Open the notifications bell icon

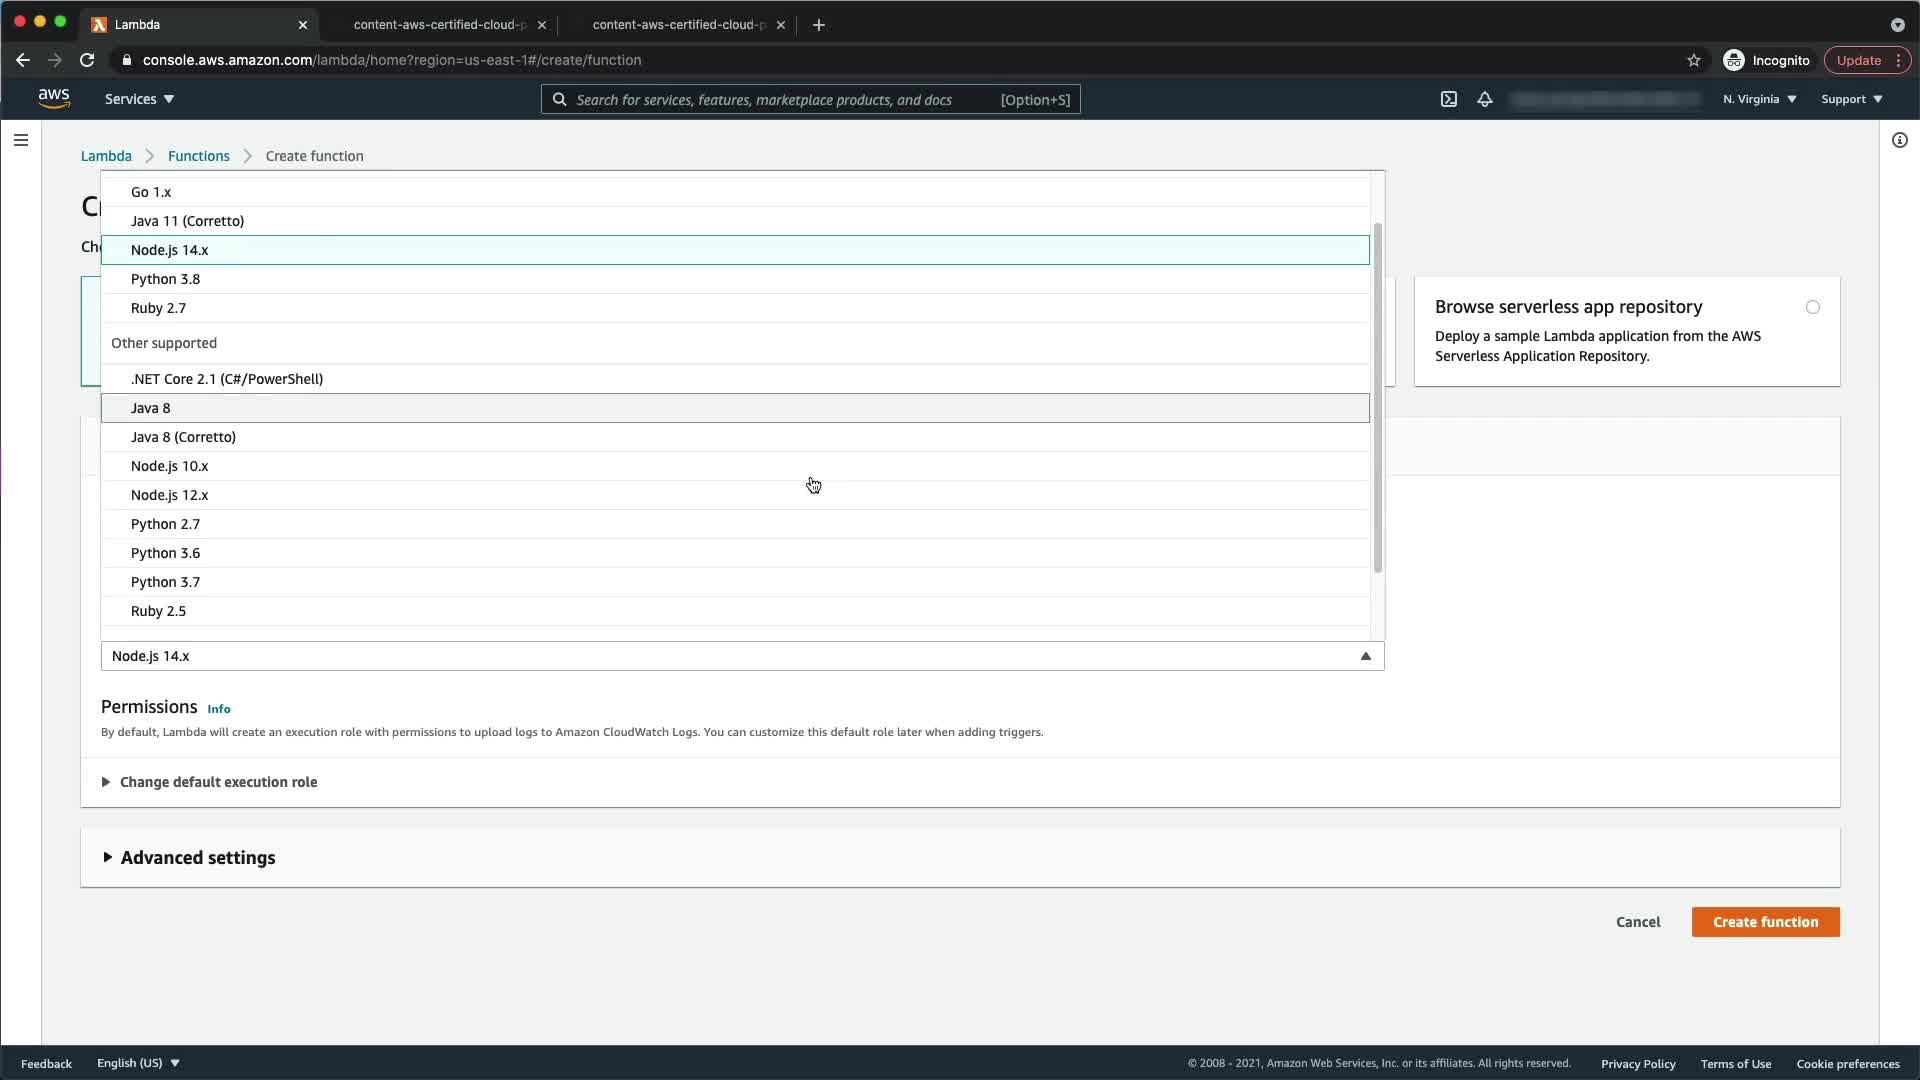[x=1485, y=99]
